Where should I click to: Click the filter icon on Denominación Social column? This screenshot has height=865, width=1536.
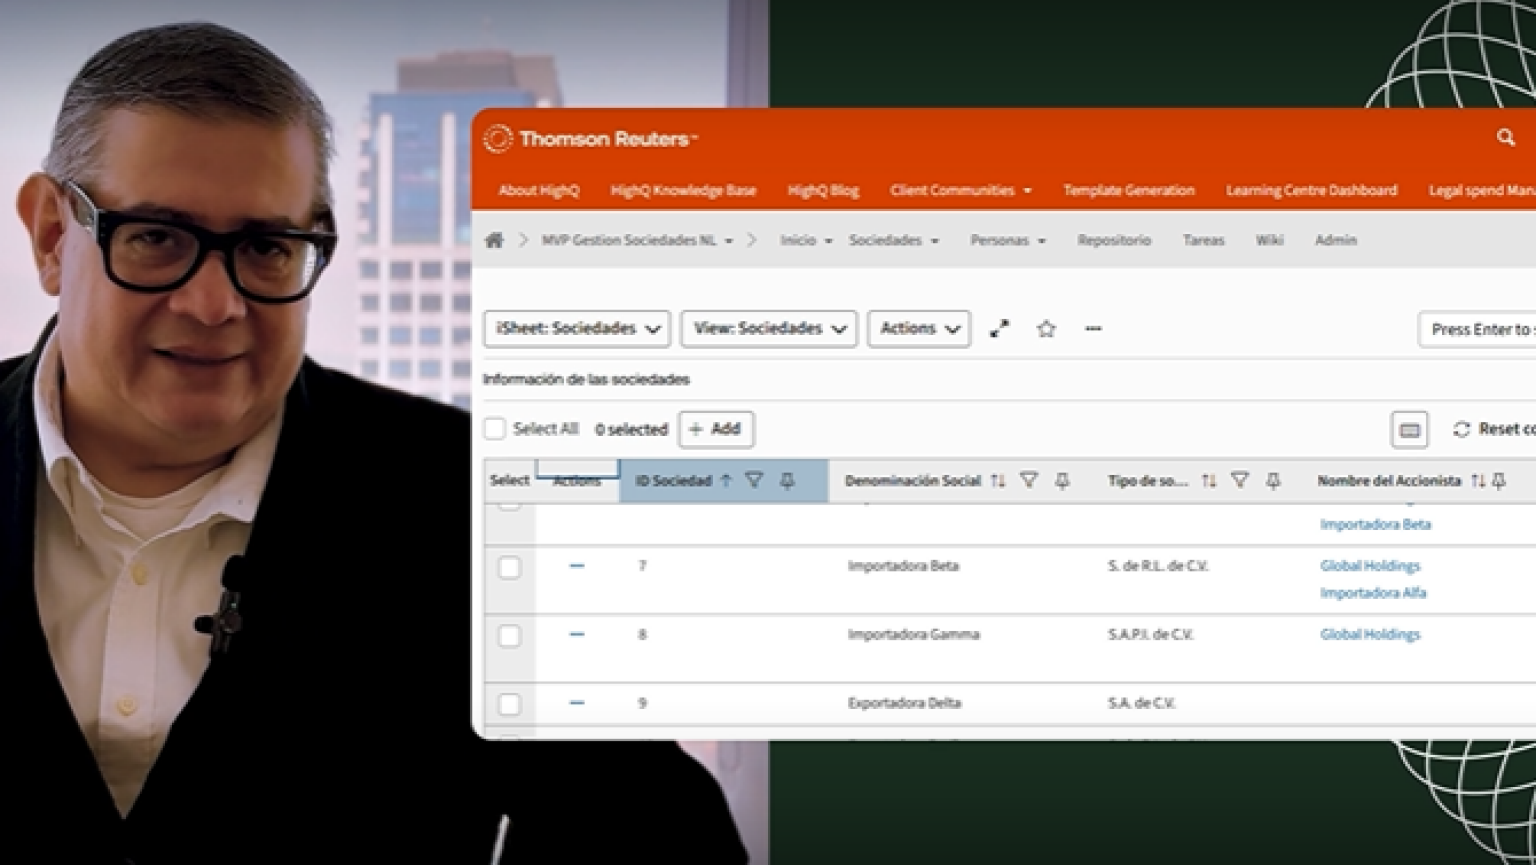coord(1029,480)
